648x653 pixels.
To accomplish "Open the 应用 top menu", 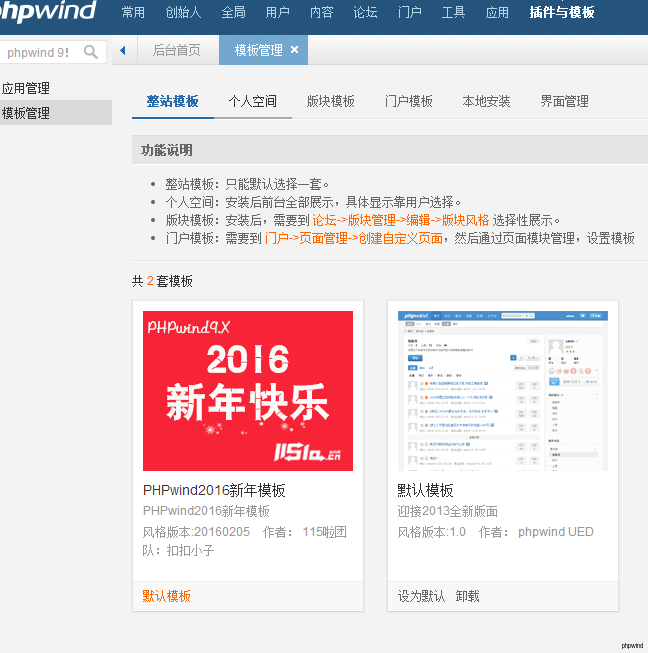I will [497, 12].
